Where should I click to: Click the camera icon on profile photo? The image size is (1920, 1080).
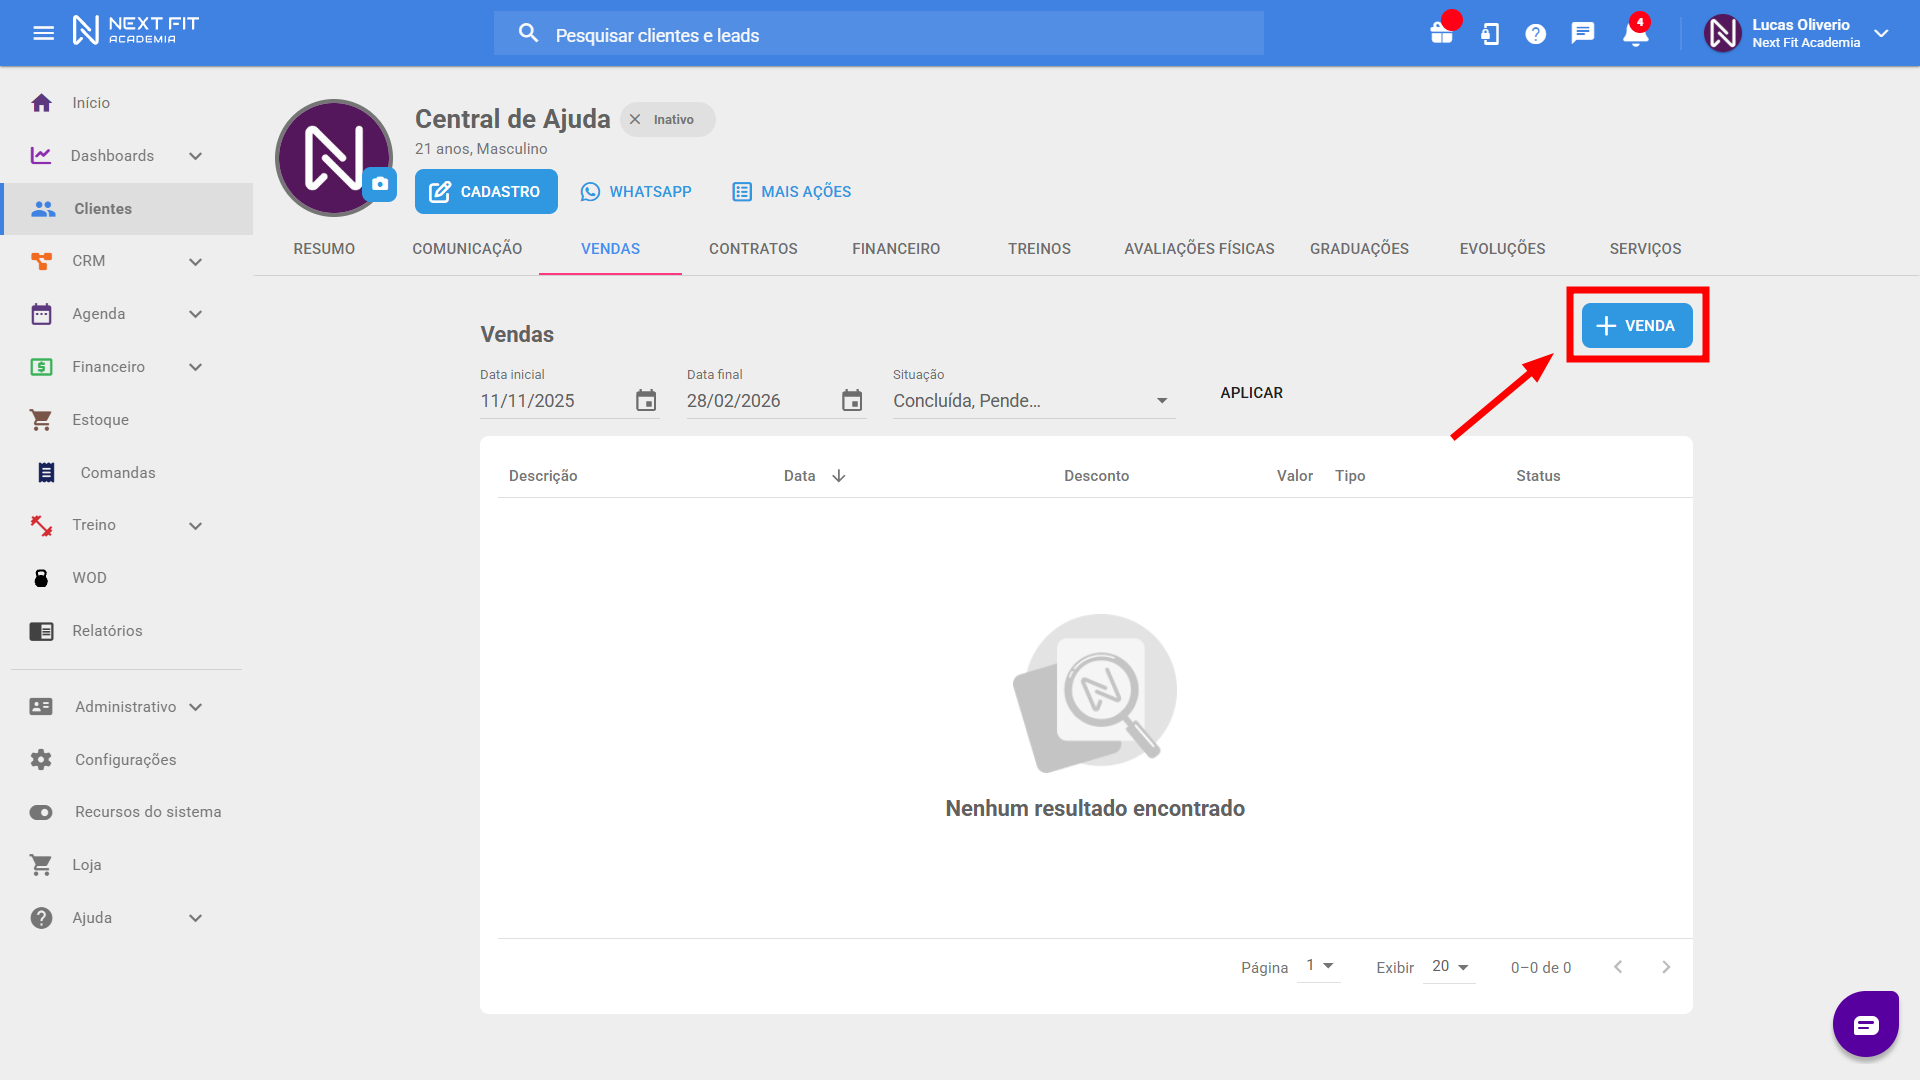pyautogui.click(x=380, y=184)
